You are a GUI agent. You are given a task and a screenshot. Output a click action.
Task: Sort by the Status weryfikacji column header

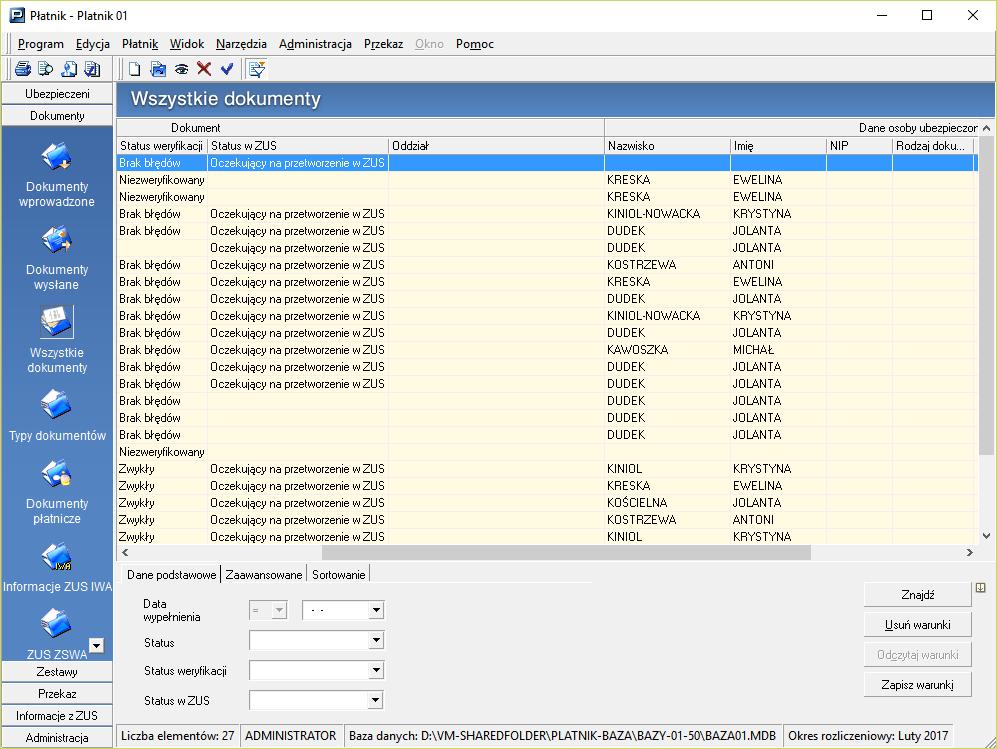coord(162,146)
